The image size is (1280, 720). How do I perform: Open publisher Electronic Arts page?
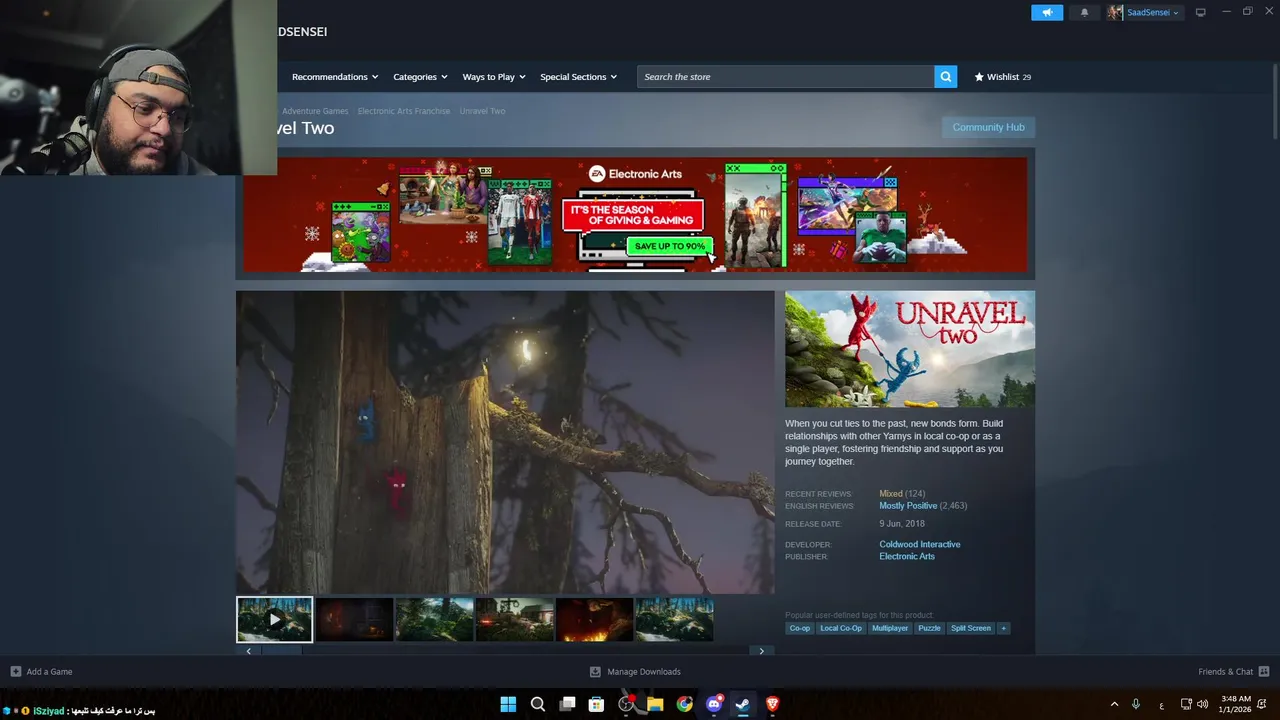907,556
